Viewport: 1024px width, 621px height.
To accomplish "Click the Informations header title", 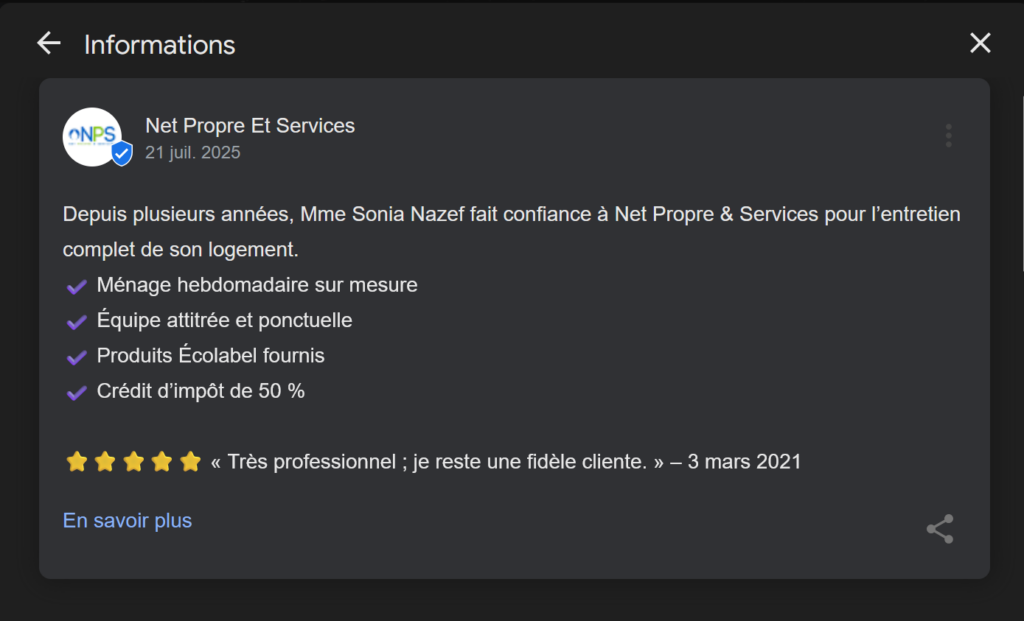I will pyautogui.click(x=159, y=45).
